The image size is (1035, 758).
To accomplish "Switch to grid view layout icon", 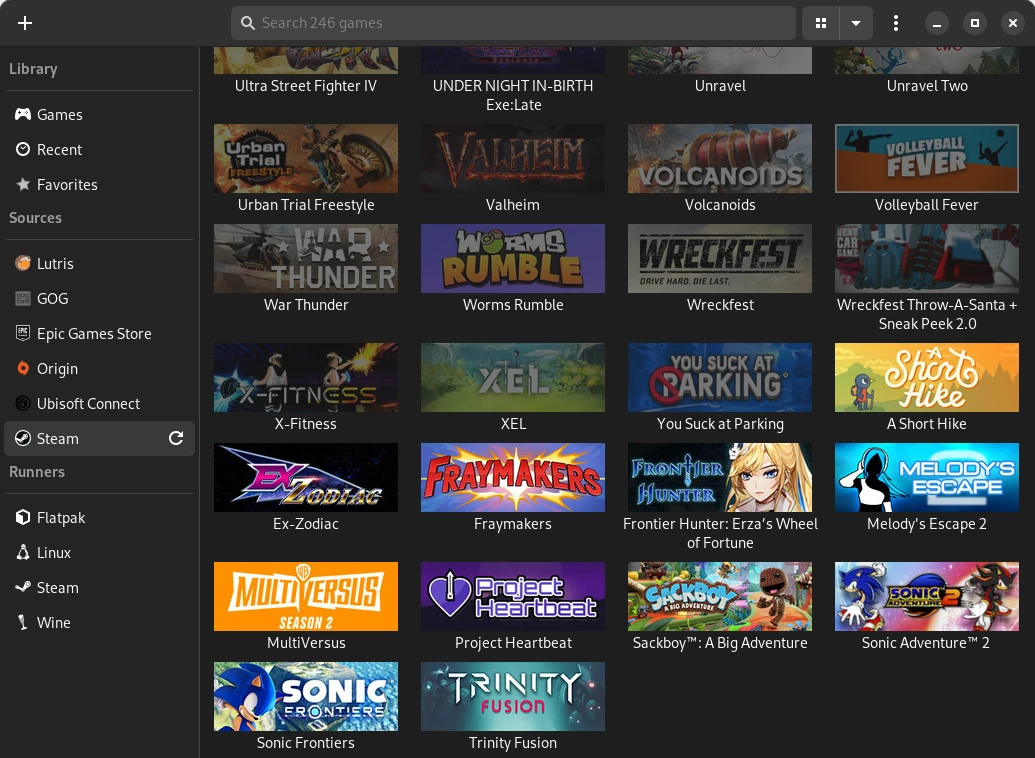I will pyautogui.click(x=820, y=23).
